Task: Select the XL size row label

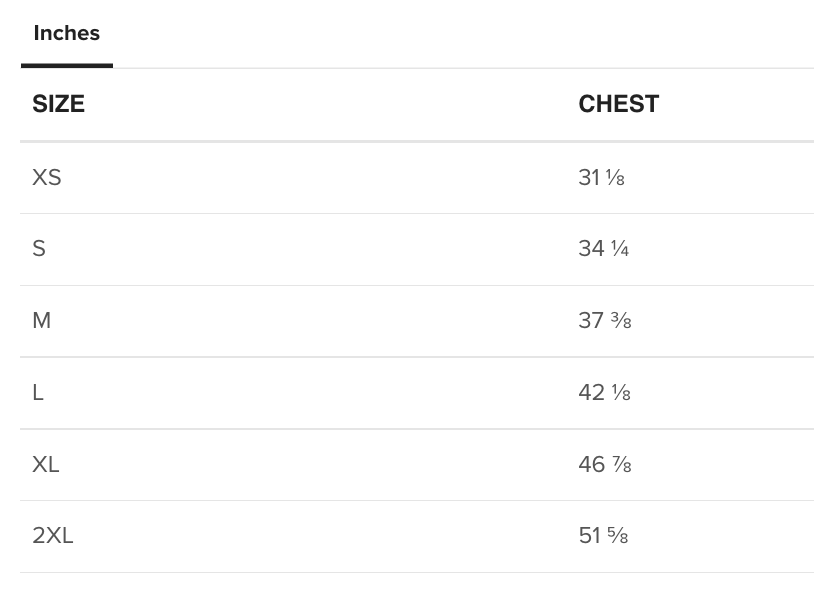Action: coord(46,464)
